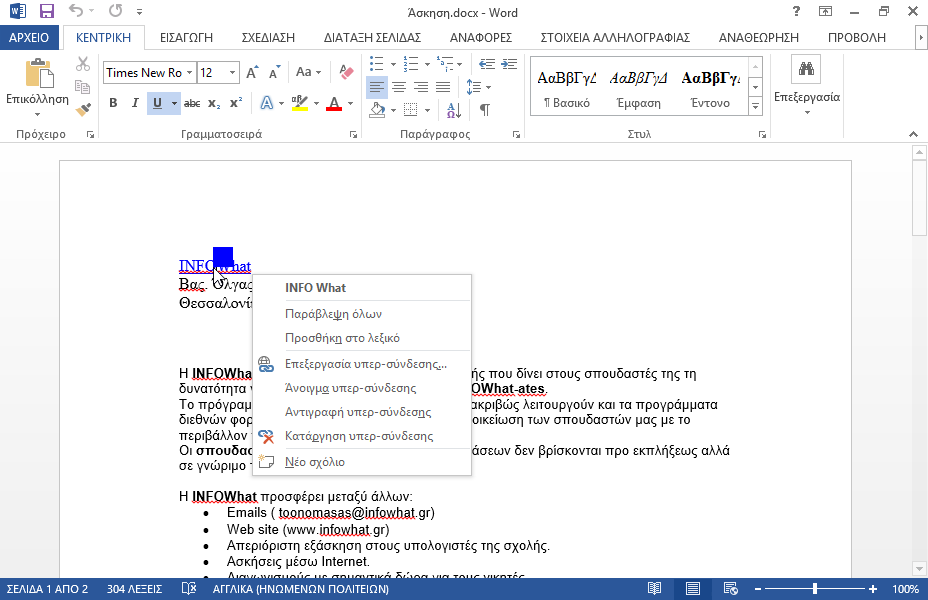Open the Γραμματοσειρά dialog launcher
Viewport: 928px width, 600px height.
point(353,135)
